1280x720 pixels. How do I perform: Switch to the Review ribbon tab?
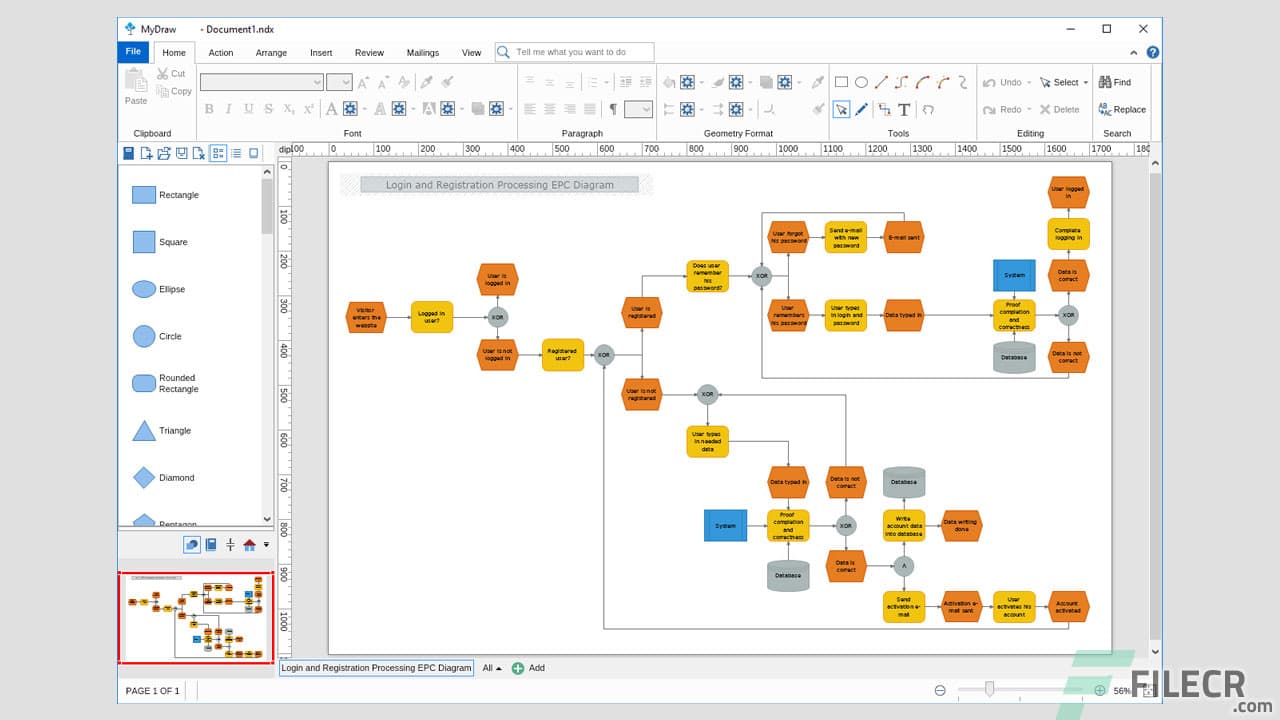tap(369, 52)
